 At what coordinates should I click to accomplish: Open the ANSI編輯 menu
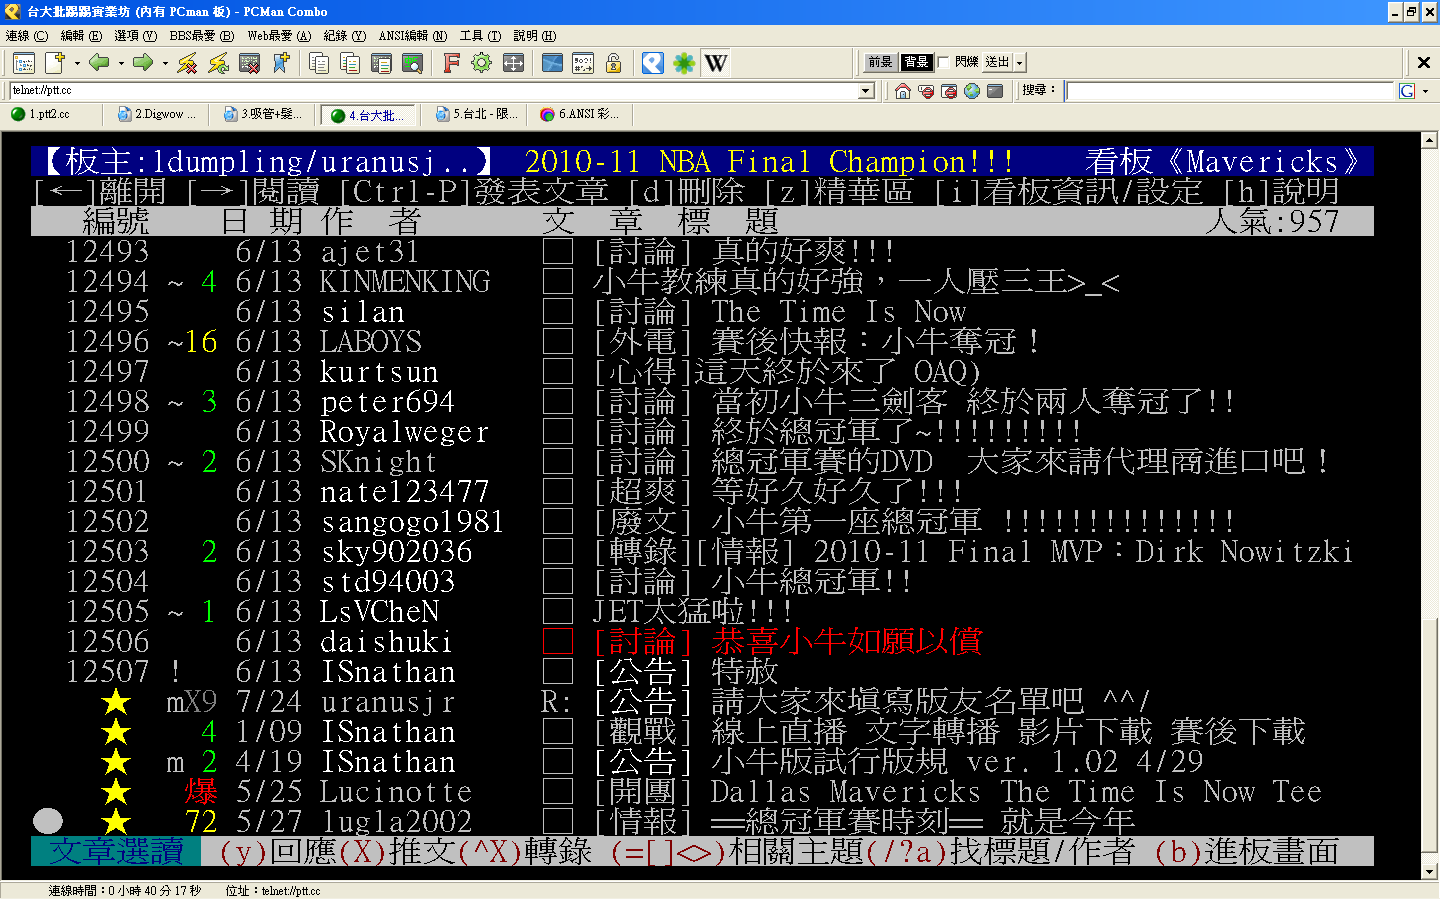tap(413, 36)
